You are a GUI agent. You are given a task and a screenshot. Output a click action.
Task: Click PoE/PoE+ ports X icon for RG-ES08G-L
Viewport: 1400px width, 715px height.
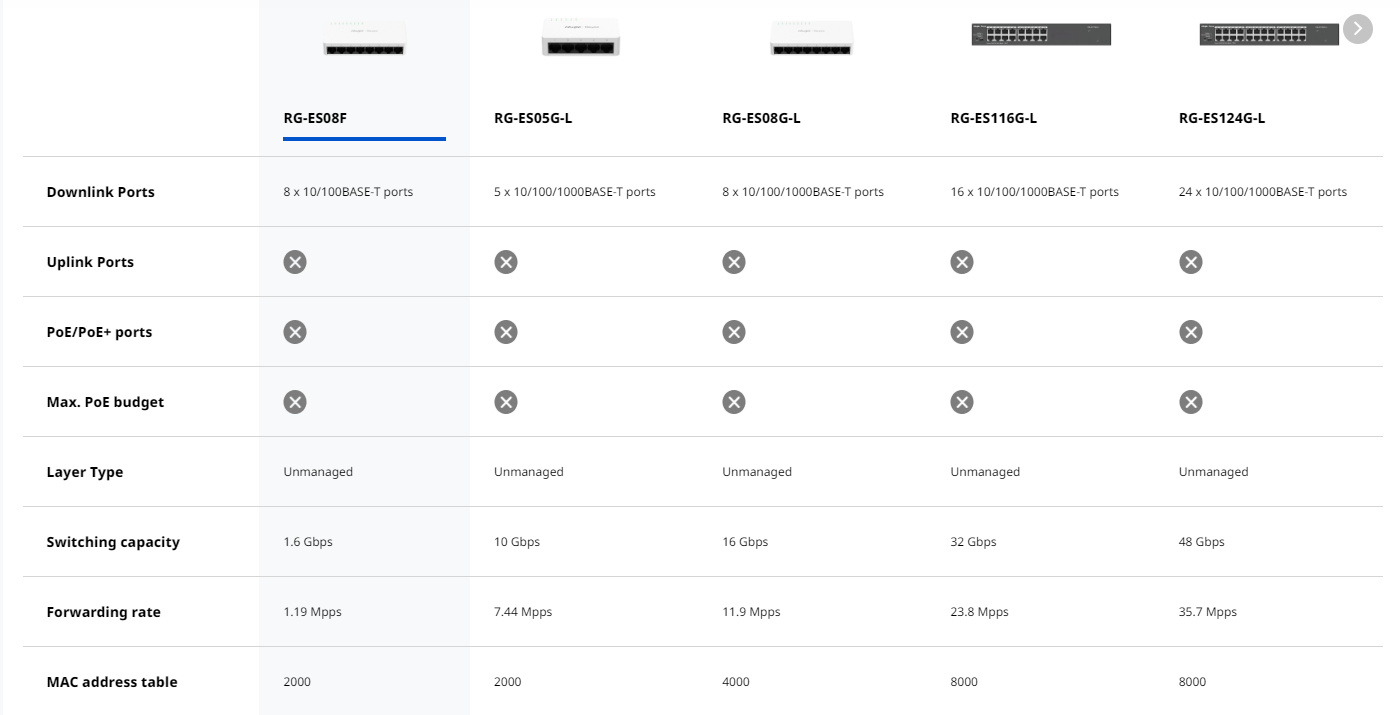[x=734, y=332]
